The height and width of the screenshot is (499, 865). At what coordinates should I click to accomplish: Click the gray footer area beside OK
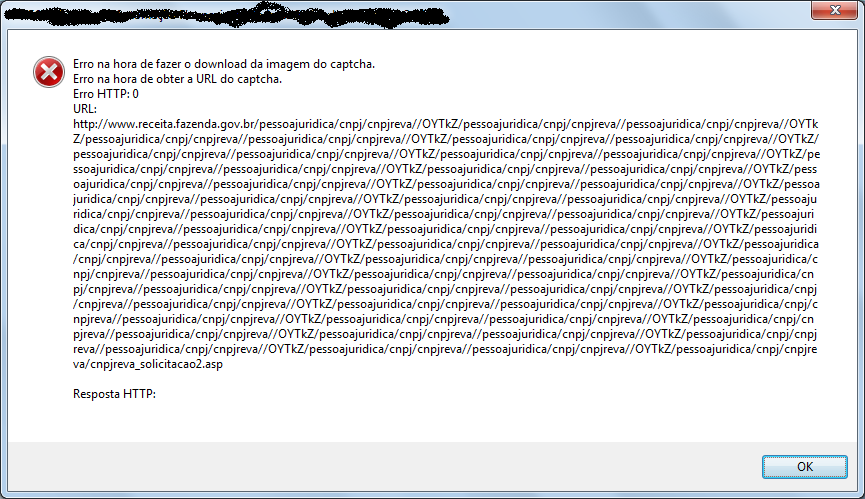tap(381, 466)
